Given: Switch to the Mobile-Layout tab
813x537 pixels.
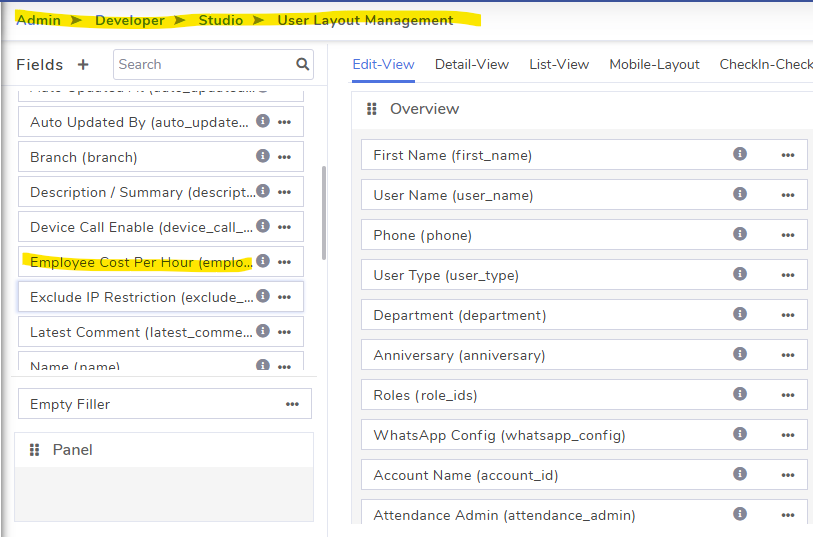Looking at the screenshot, I should pyautogui.click(x=654, y=64).
